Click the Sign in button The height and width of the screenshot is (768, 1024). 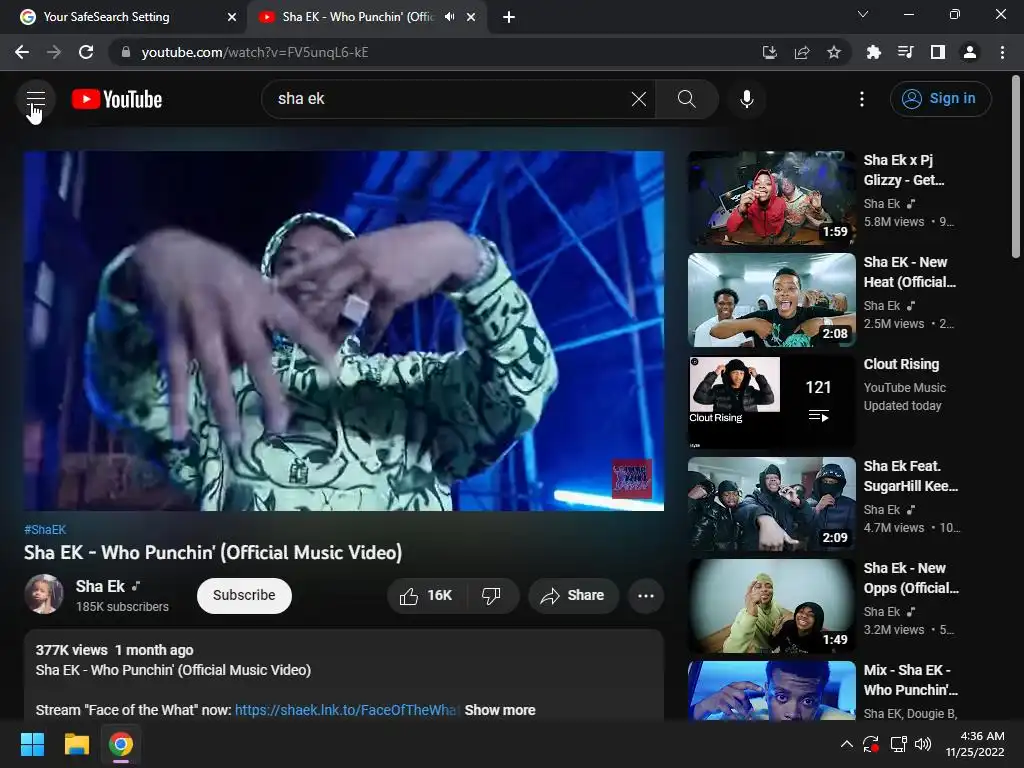click(x=940, y=99)
